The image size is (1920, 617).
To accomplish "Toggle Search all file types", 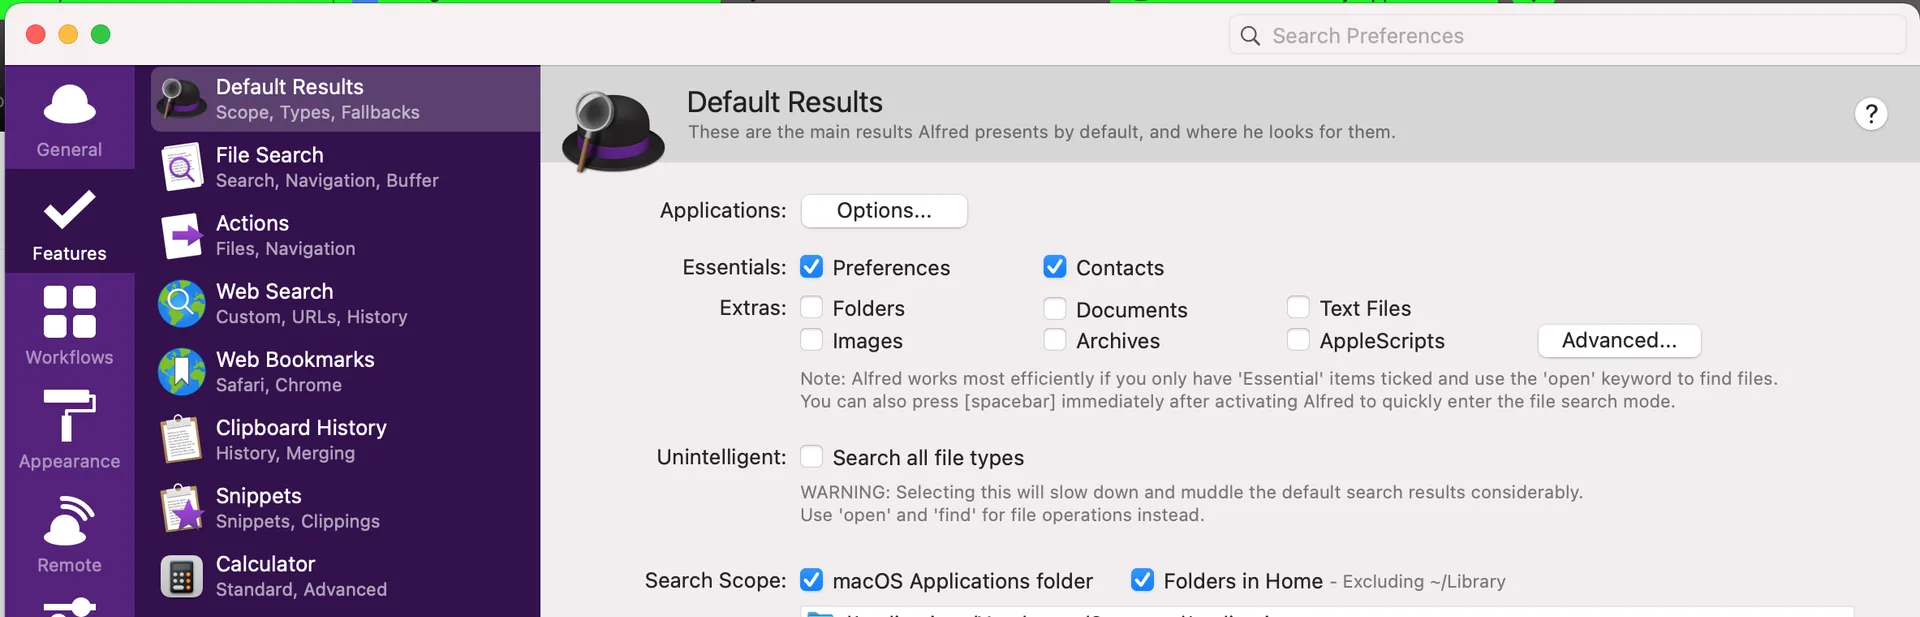I will click(x=812, y=457).
